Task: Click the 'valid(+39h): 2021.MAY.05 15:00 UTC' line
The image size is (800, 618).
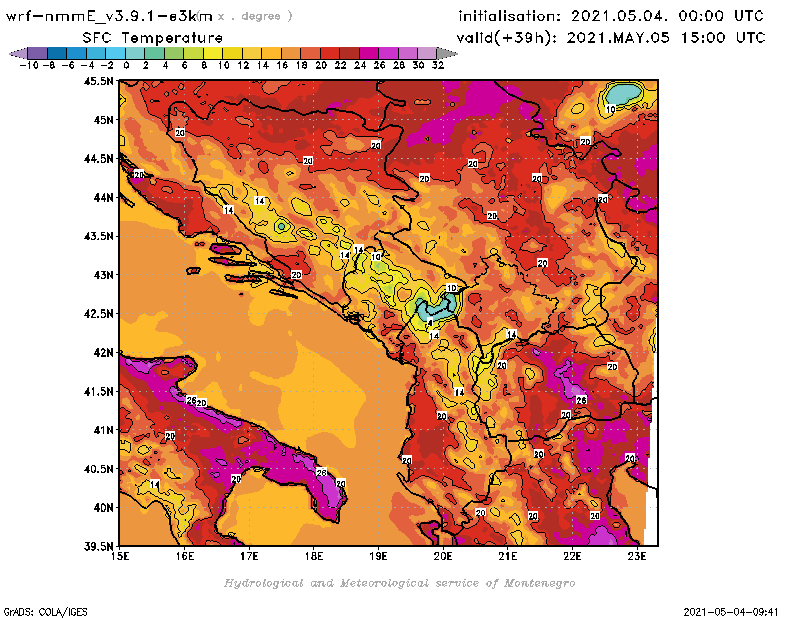Action: point(611,38)
